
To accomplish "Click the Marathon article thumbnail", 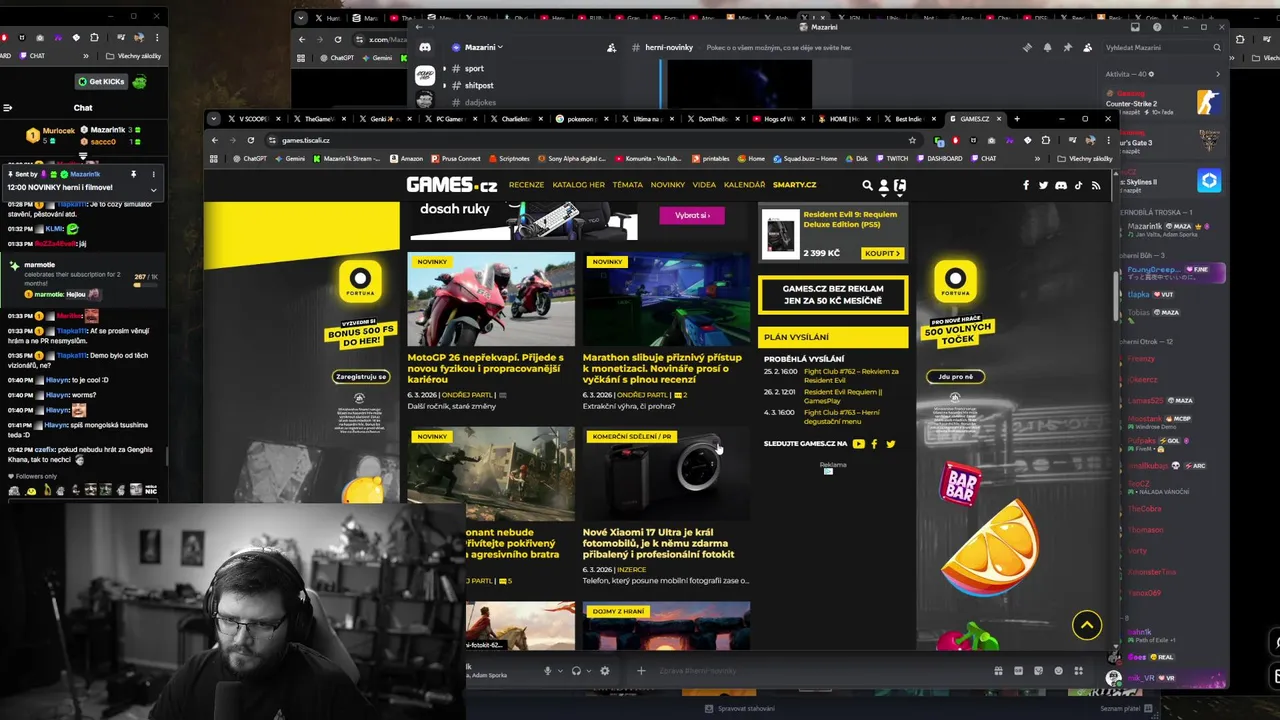I will 667,300.
